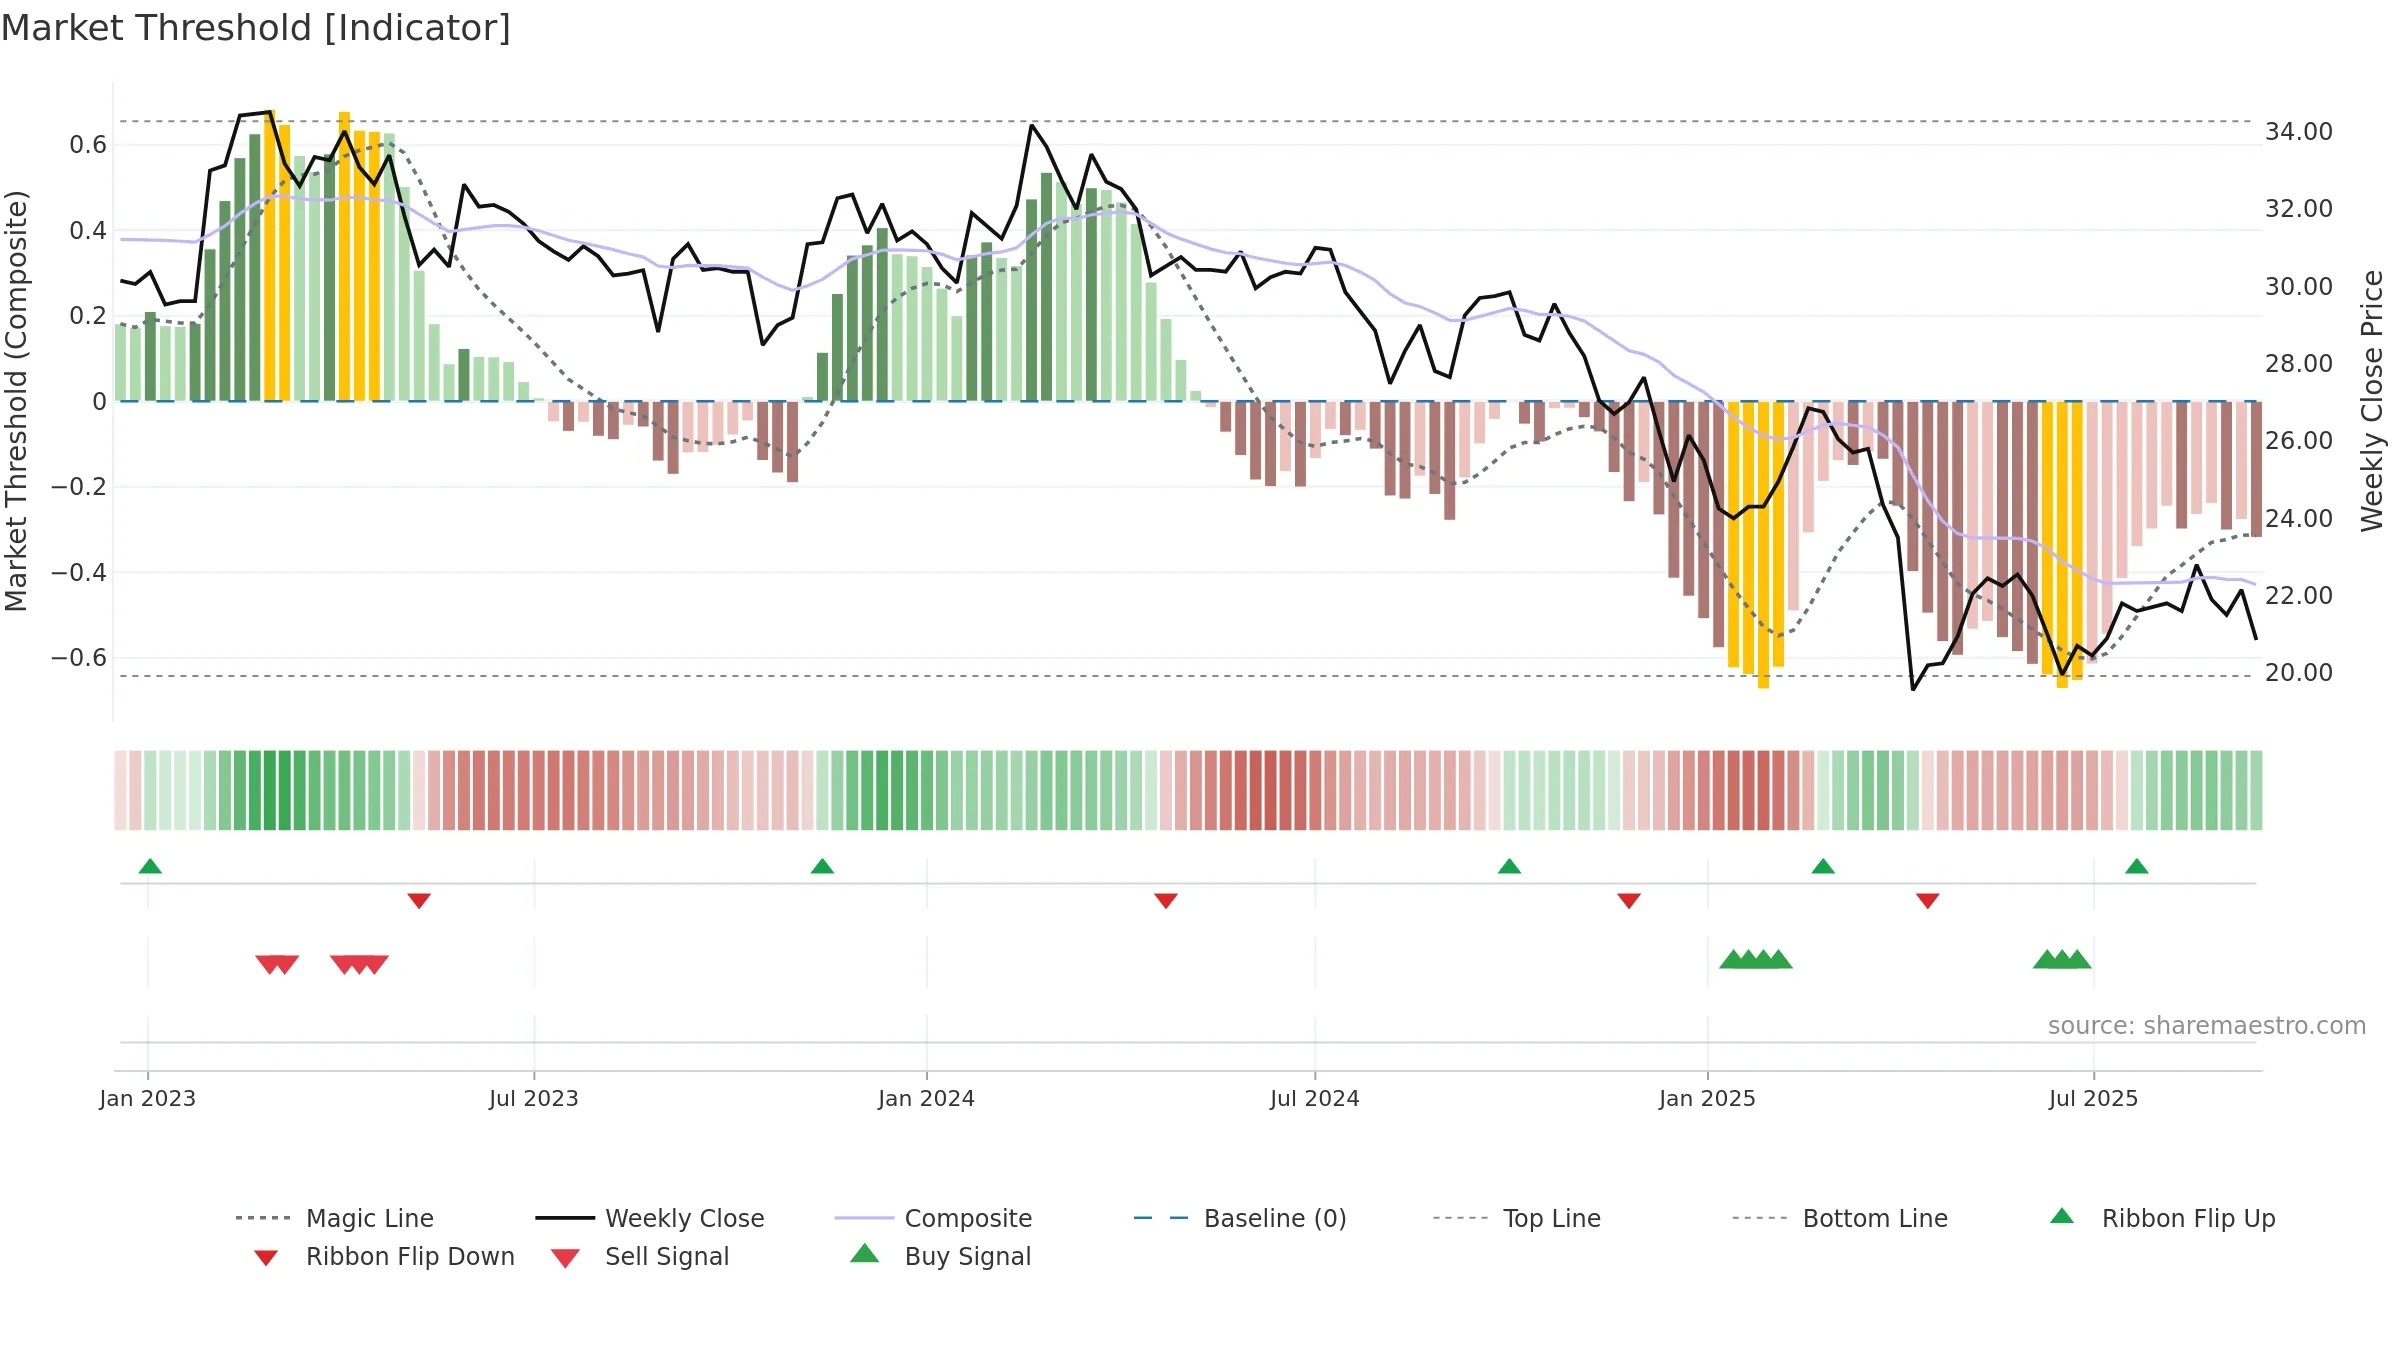
Task: Toggle the Top Line legend entry
Action: click(x=1516, y=1218)
